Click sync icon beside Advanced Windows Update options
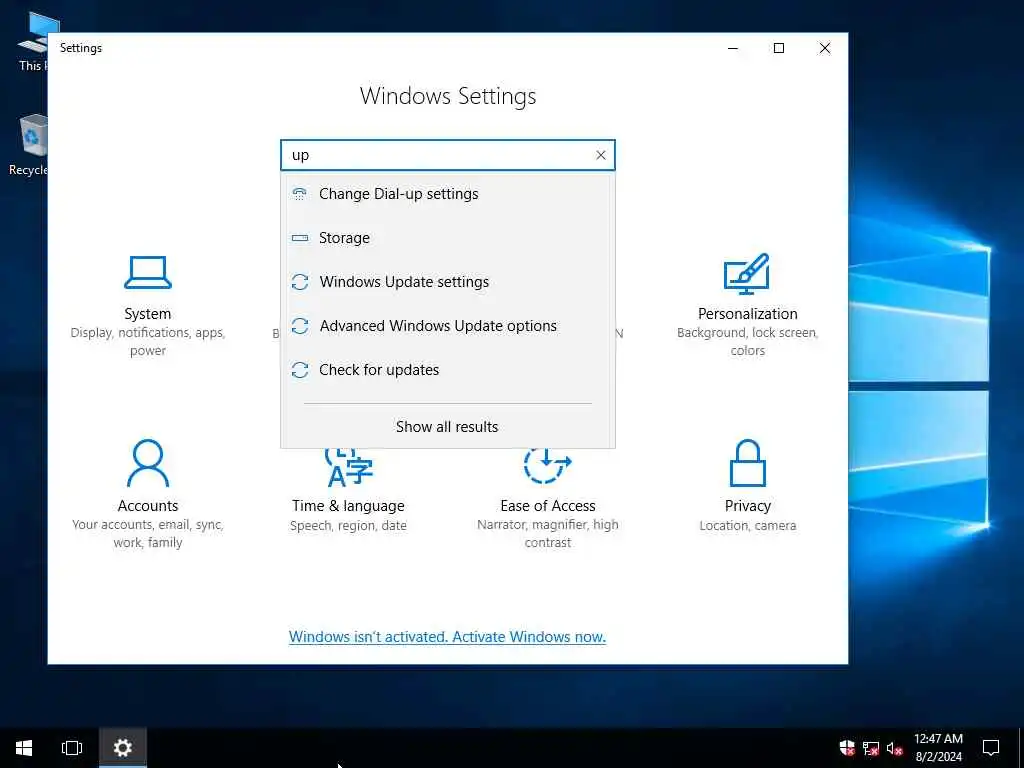This screenshot has width=1024, height=768. click(x=300, y=325)
